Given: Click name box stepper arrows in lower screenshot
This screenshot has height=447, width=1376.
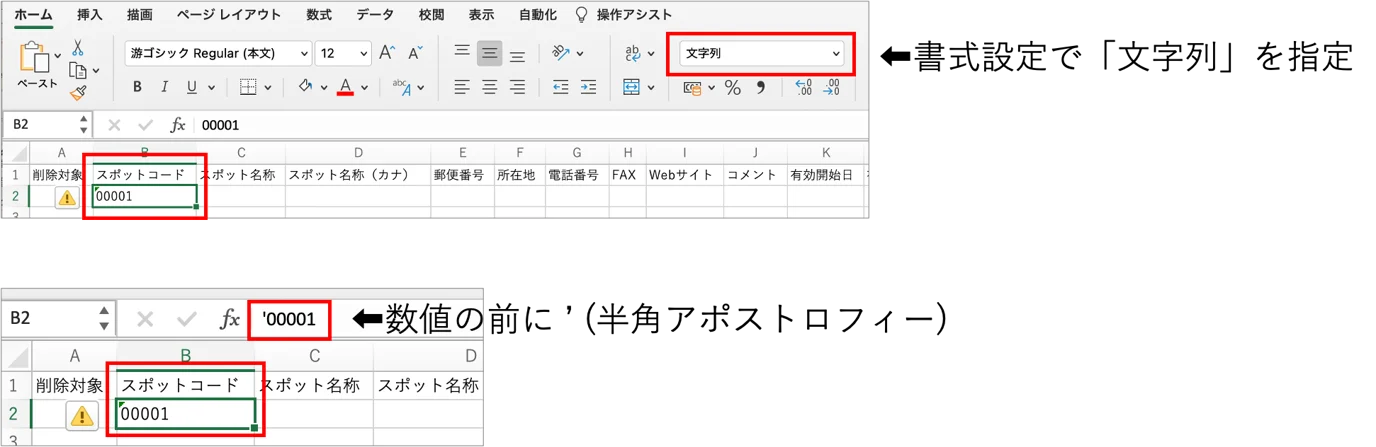Looking at the screenshot, I should 104,319.
